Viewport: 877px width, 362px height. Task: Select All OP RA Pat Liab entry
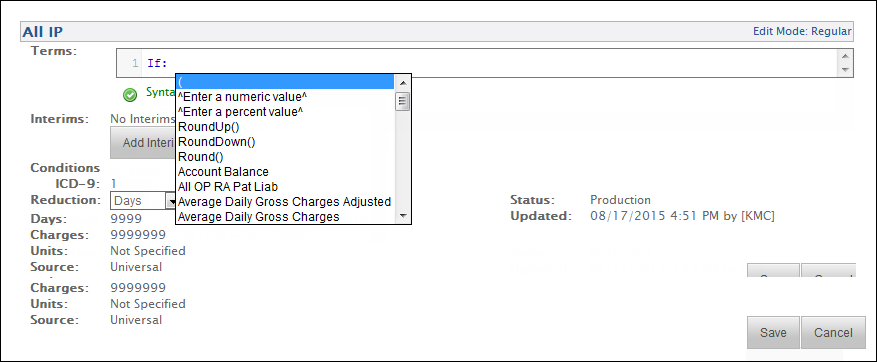pyautogui.click(x=285, y=186)
